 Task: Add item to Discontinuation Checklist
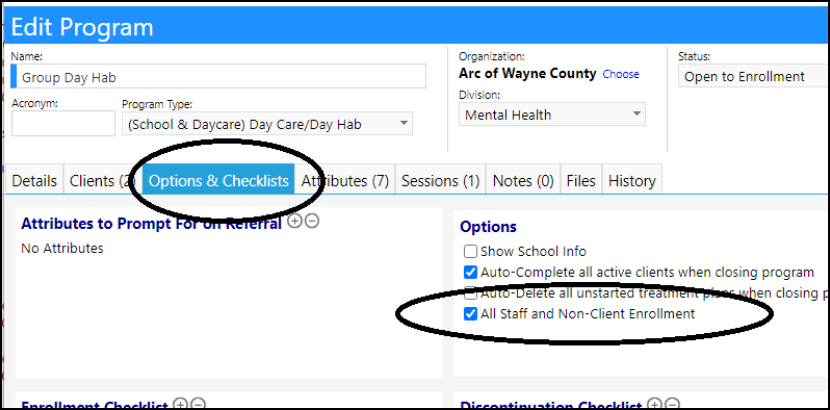(654, 405)
